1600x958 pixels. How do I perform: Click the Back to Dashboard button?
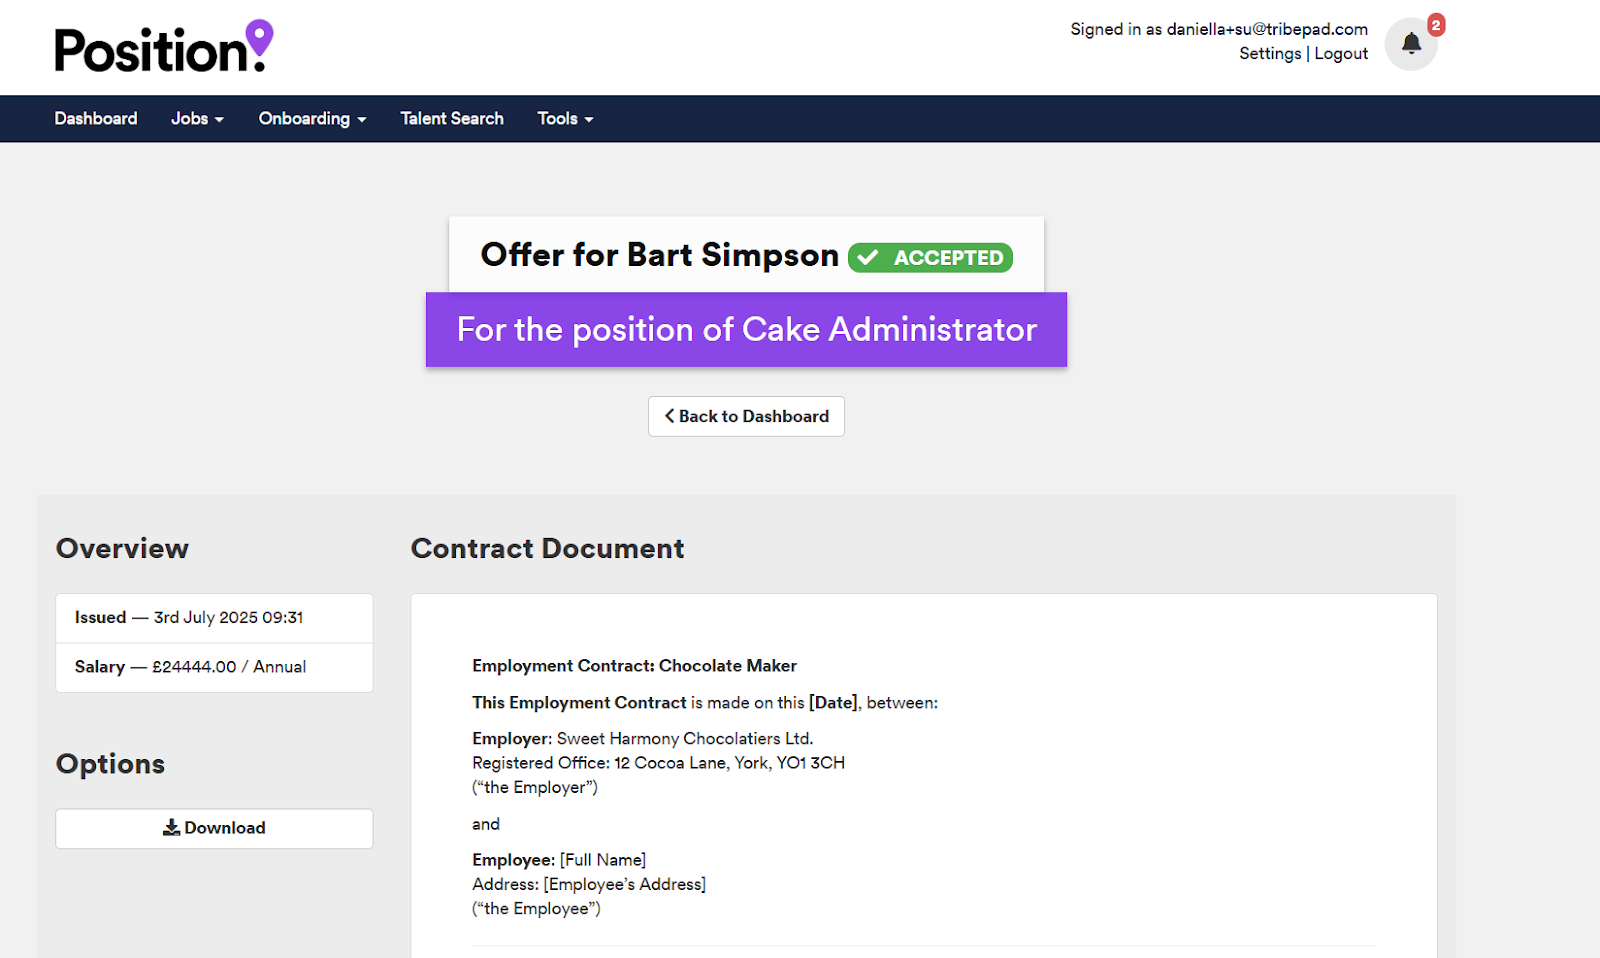(x=746, y=416)
